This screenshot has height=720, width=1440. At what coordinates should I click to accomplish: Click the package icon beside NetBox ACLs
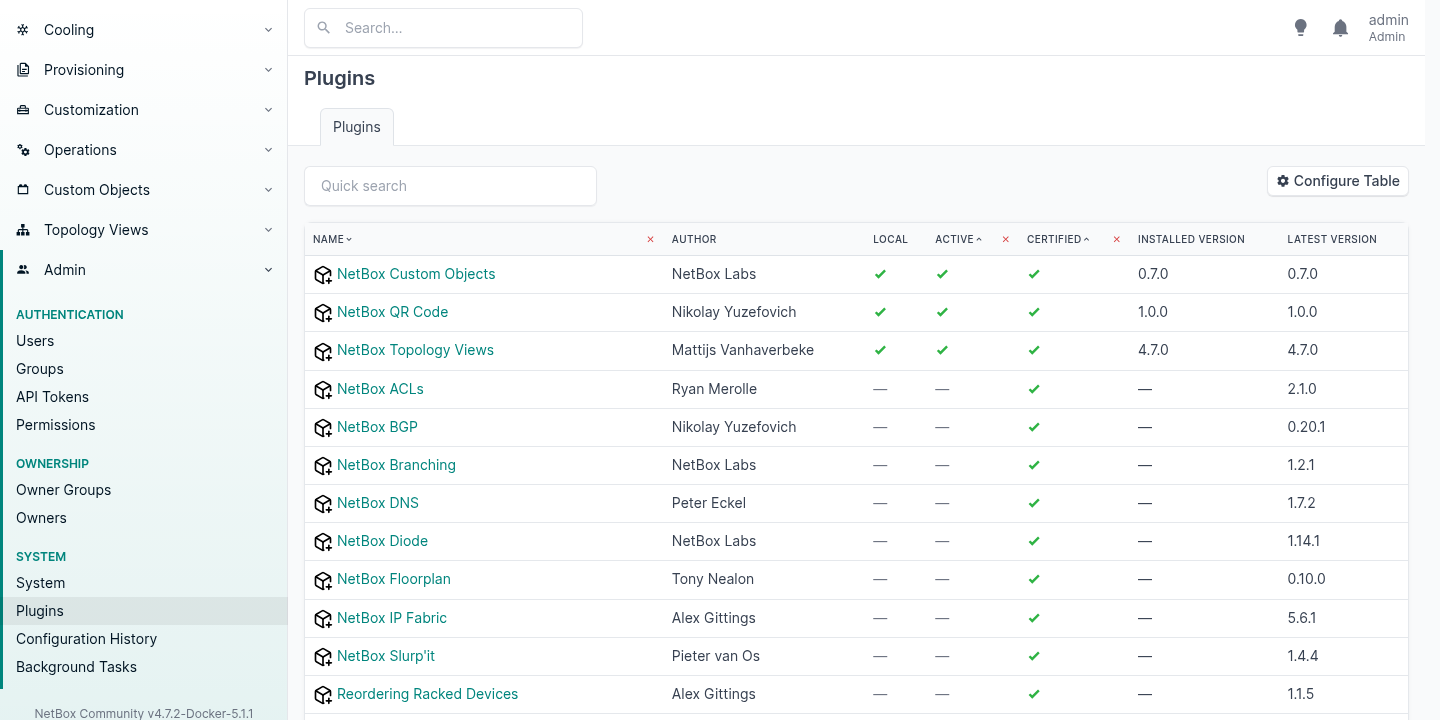pyautogui.click(x=323, y=390)
